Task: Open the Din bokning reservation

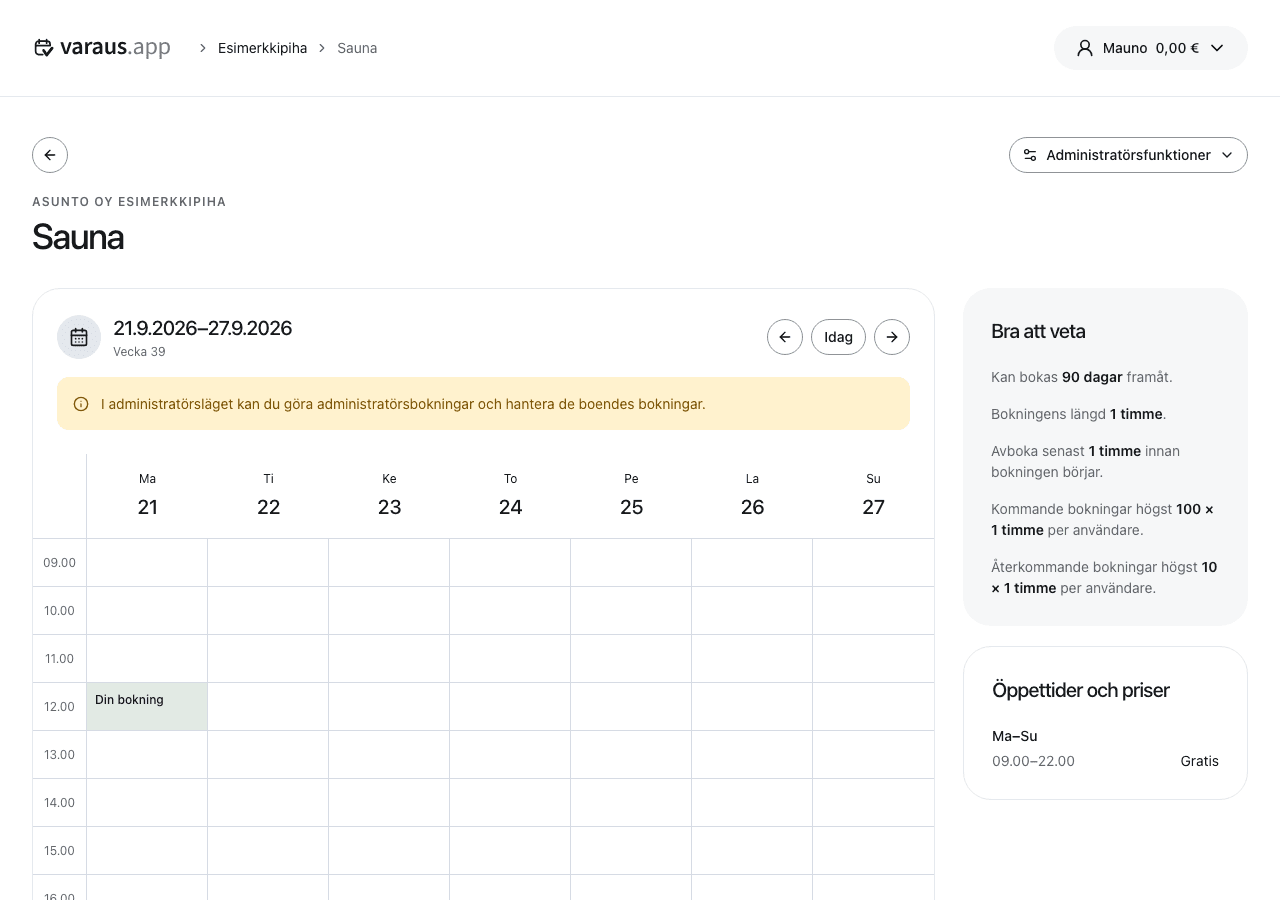Action: pos(147,707)
